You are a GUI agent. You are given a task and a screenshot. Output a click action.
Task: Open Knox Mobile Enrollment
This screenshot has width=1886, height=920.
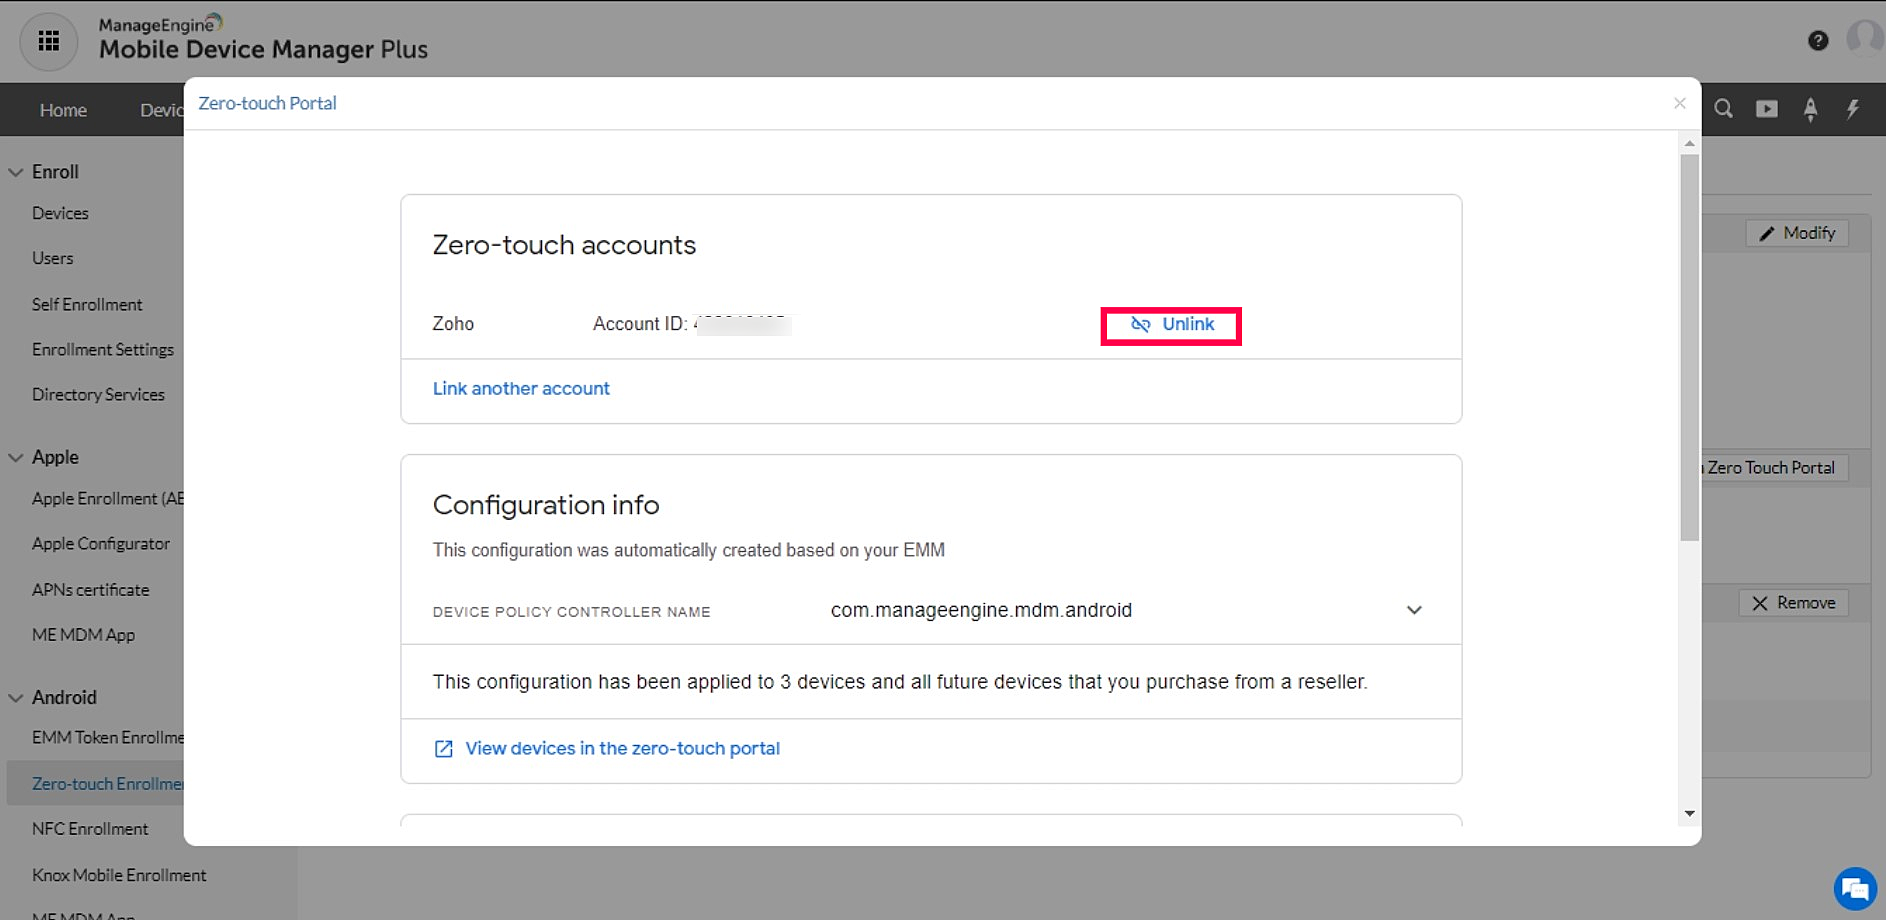[x=119, y=875]
